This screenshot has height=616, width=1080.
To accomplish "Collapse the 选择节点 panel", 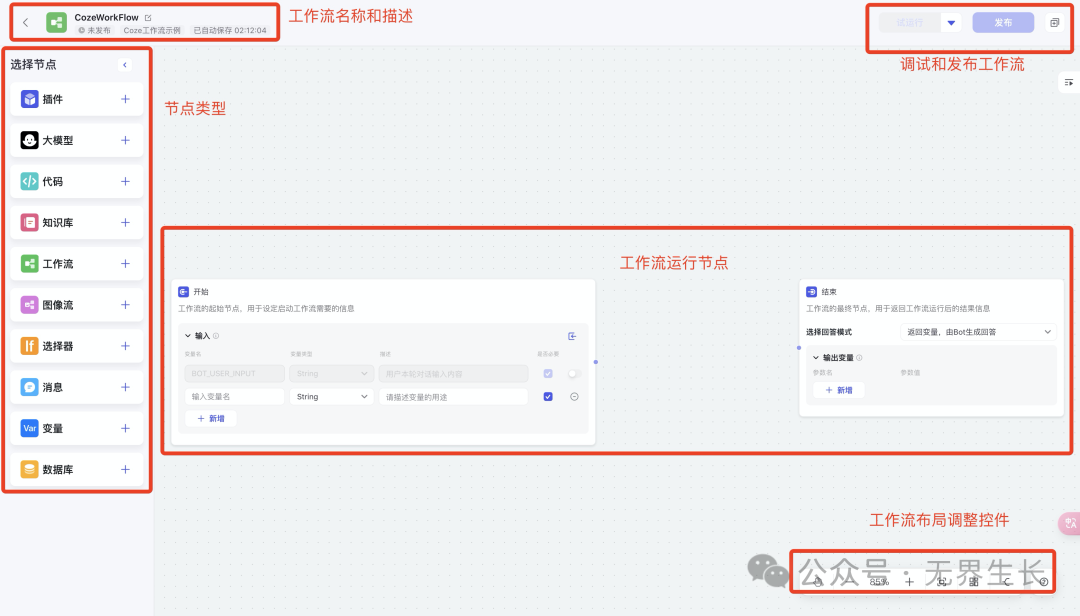I will coord(125,65).
